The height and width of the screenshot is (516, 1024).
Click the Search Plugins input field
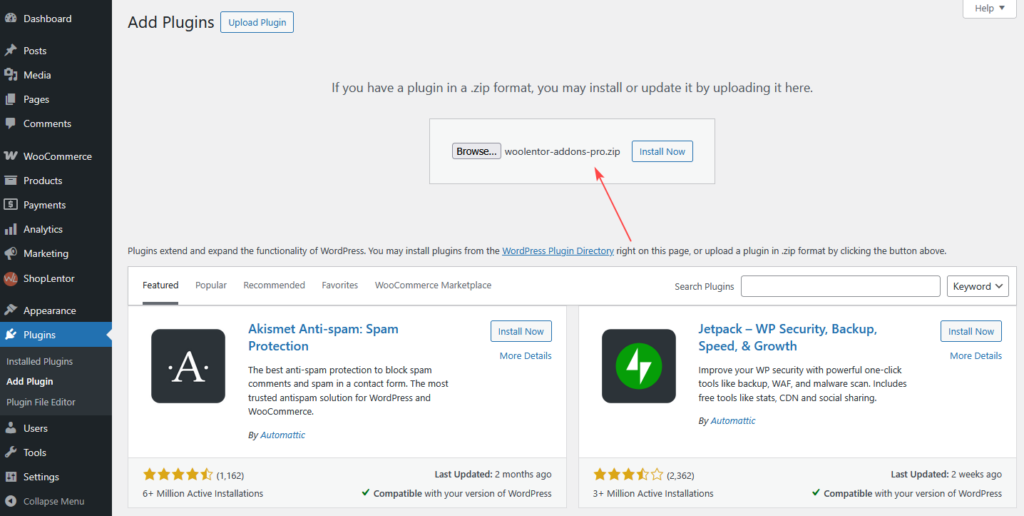click(x=840, y=286)
